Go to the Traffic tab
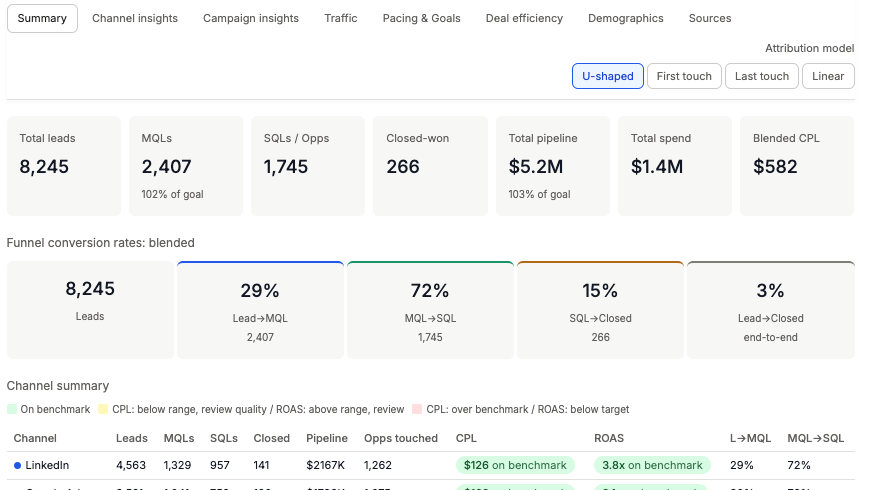Image resolution: width=872 pixels, height=490 pixels. 341,18
